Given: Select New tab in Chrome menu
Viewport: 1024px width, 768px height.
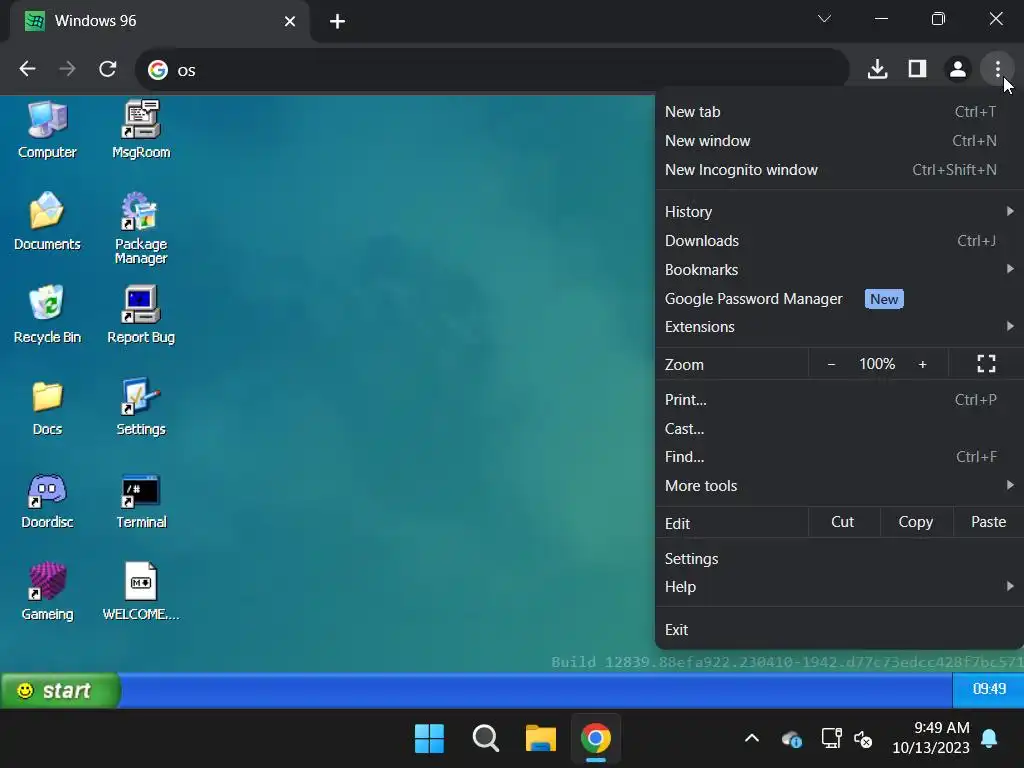Looking at the screenshot, I should pyautogui.click(x=839, y=112).
